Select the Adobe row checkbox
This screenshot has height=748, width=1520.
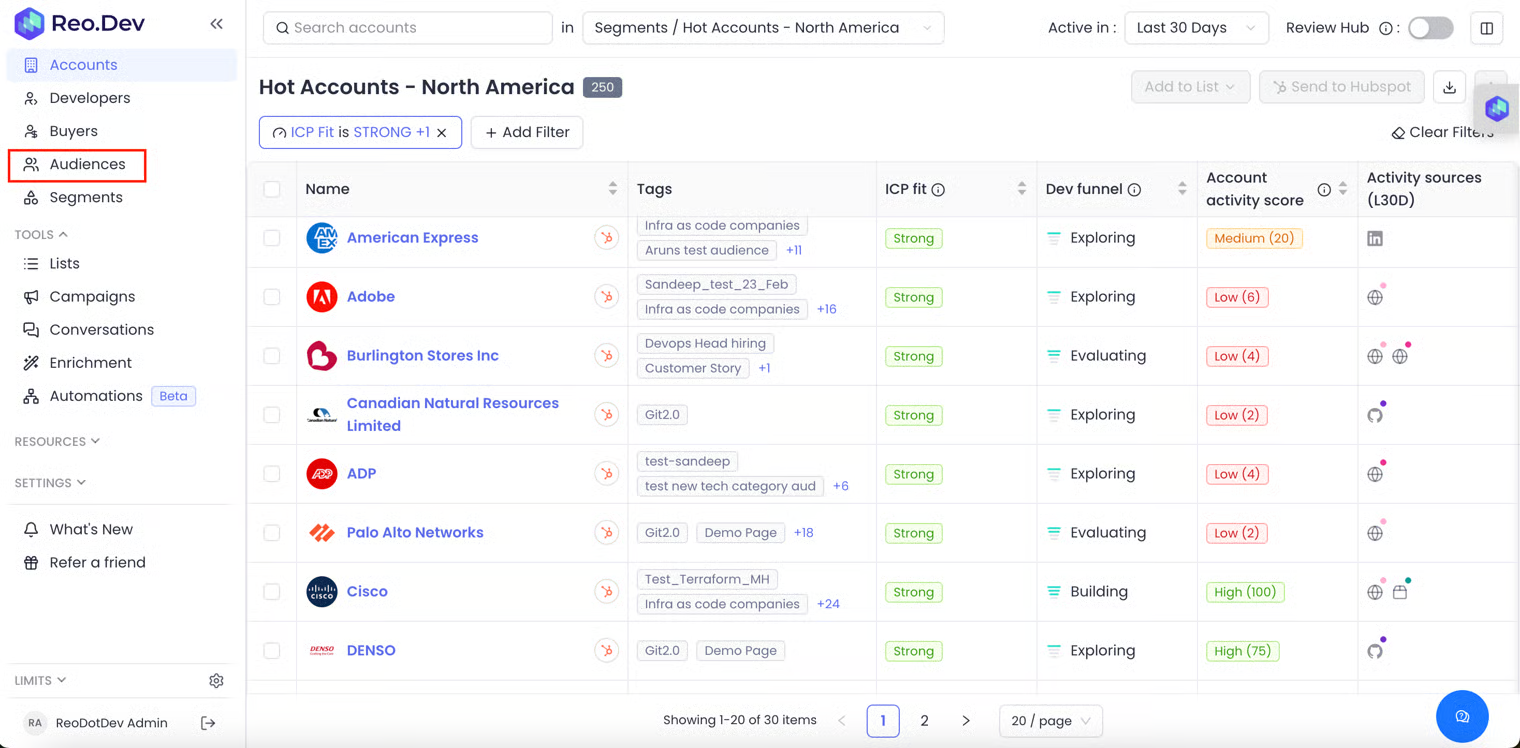coord(272,297)
